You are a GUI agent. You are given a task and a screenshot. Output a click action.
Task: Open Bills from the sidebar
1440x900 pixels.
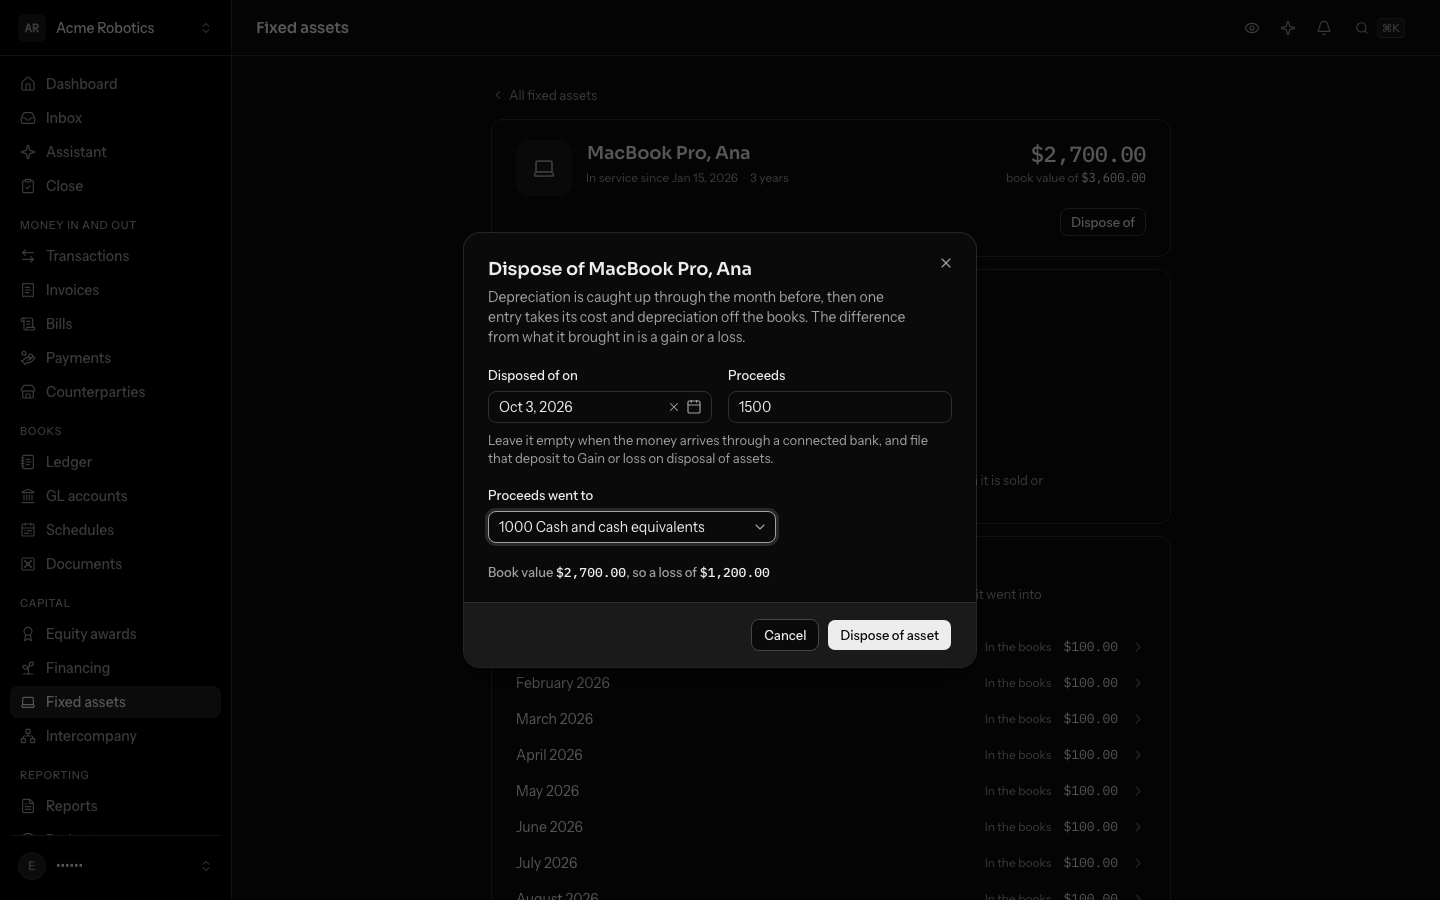pos(115,324)
